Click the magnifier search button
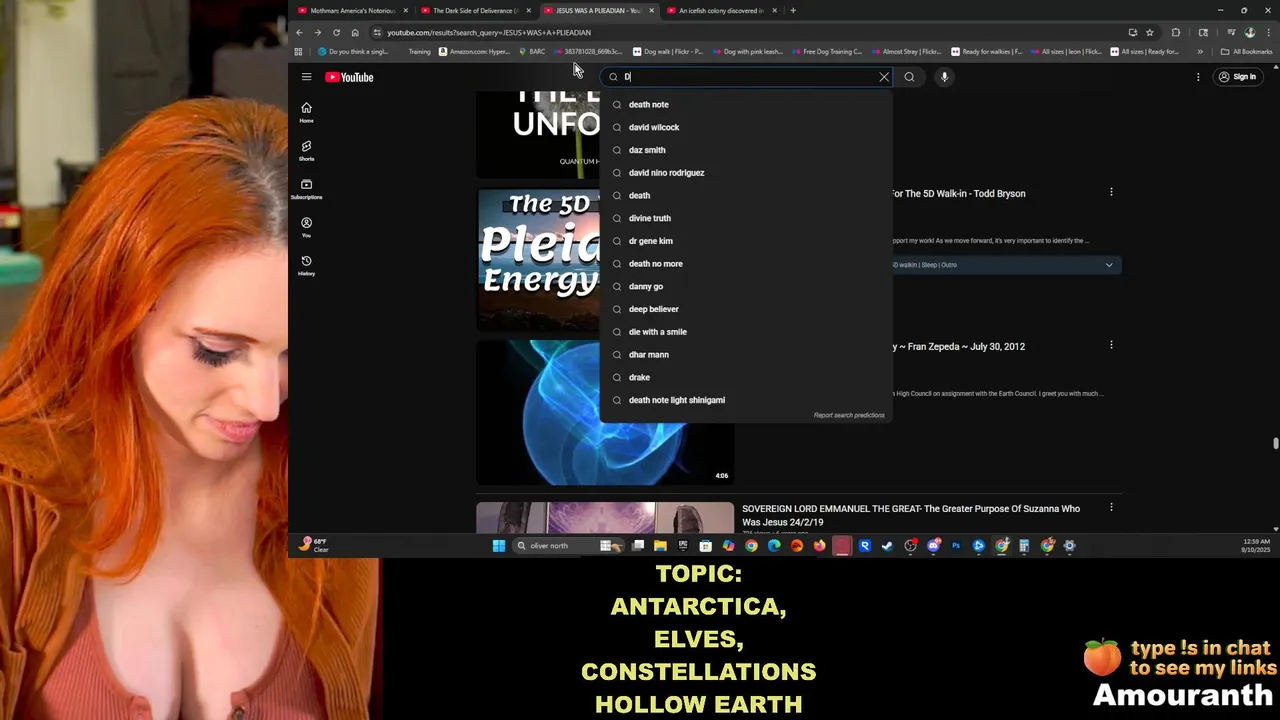 click(x=909, y=77)
